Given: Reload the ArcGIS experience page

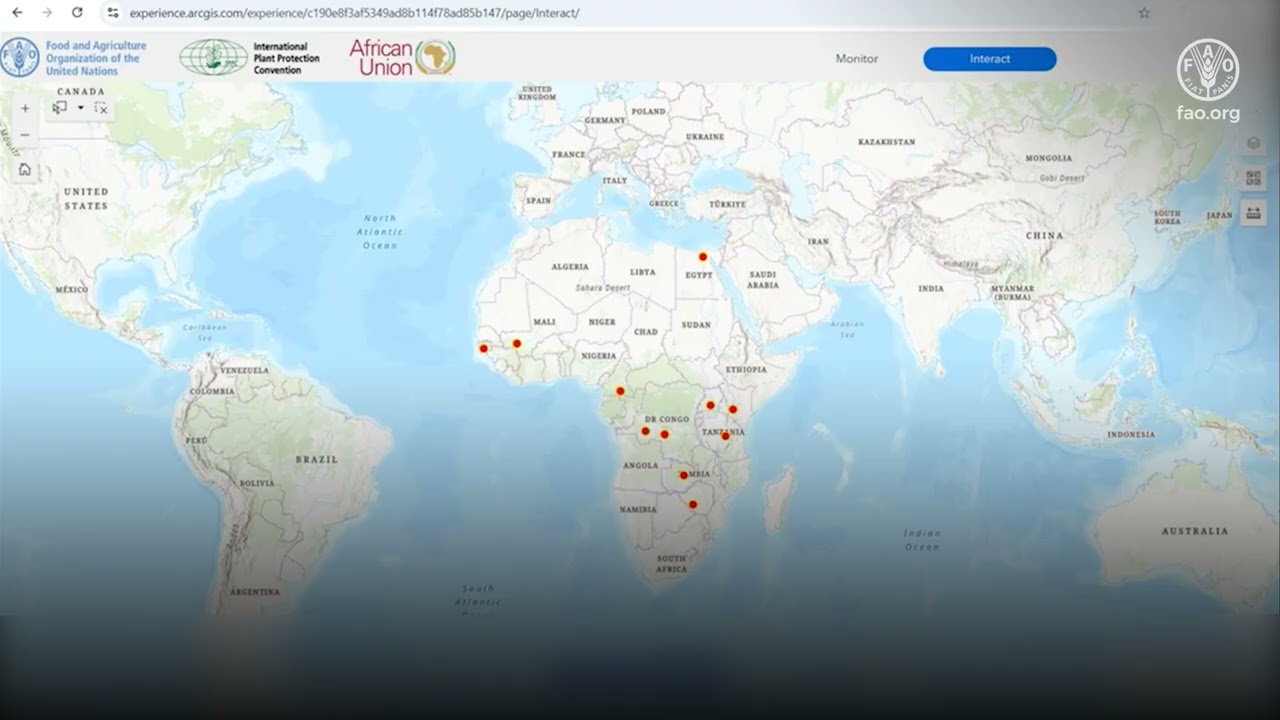Looking at the screenshot, I should tap(77, 13).
